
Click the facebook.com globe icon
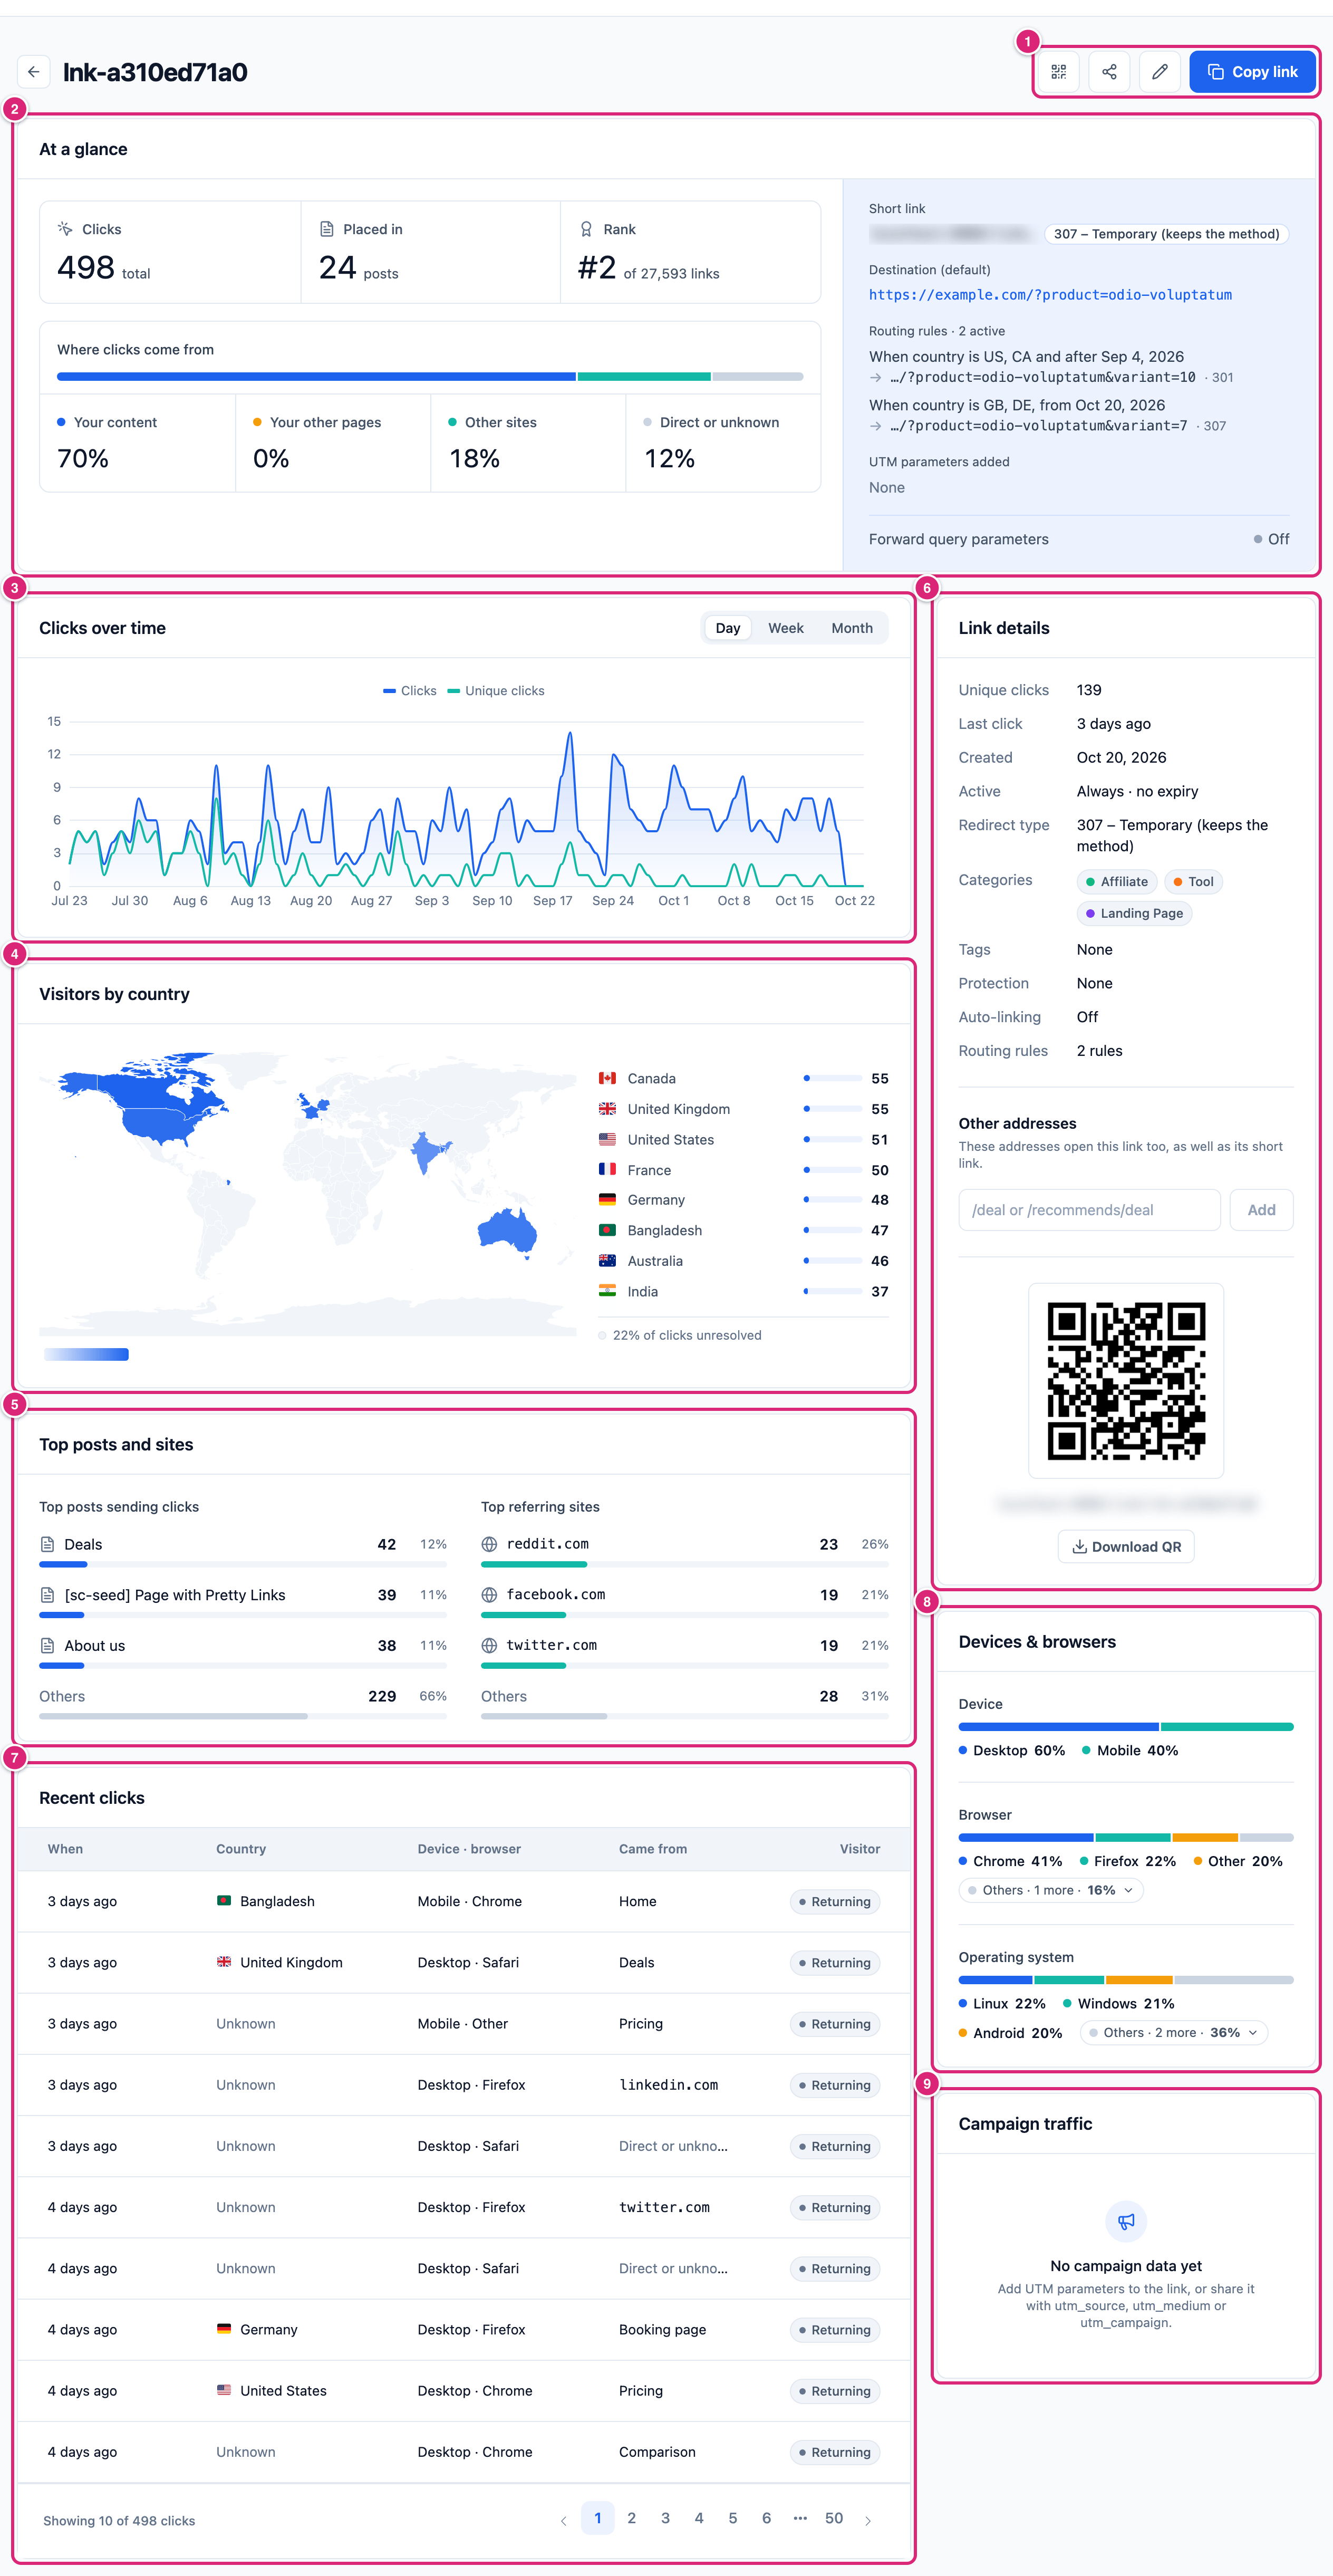click(489, 1595)
